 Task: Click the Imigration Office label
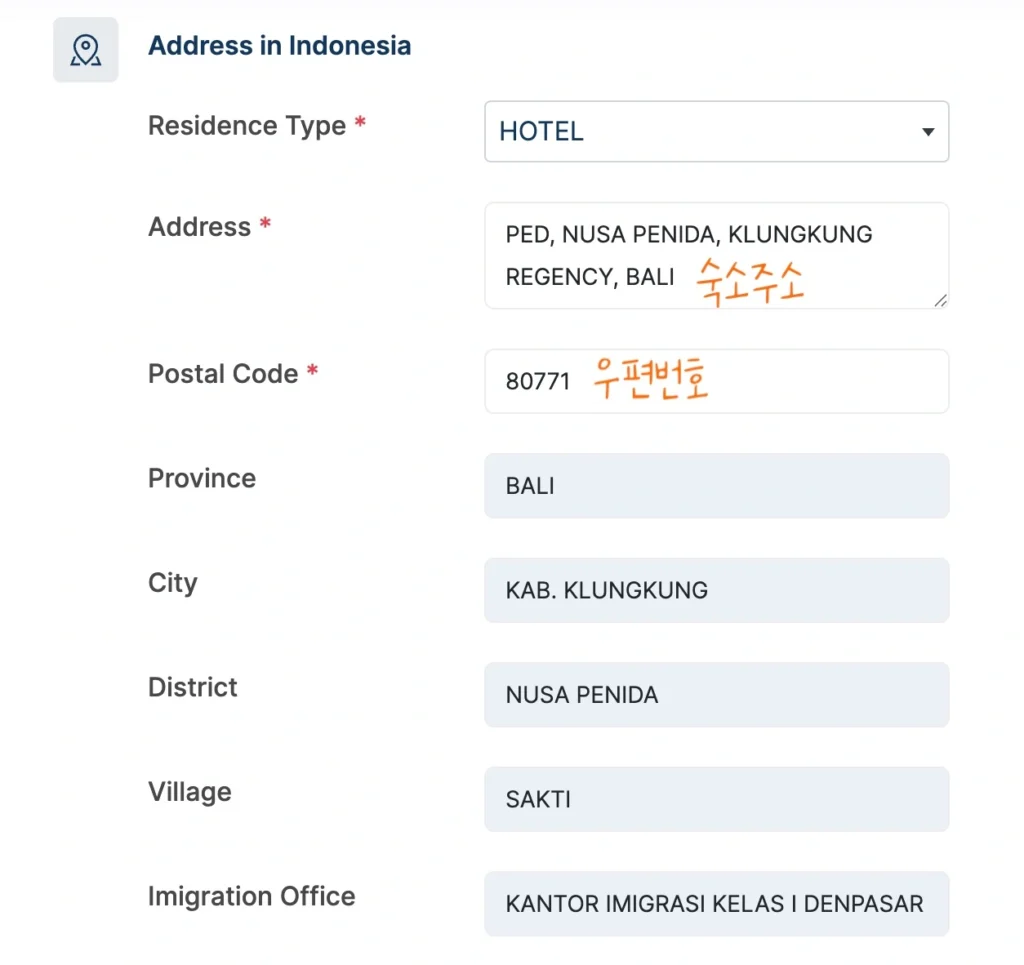click(251, 896)
